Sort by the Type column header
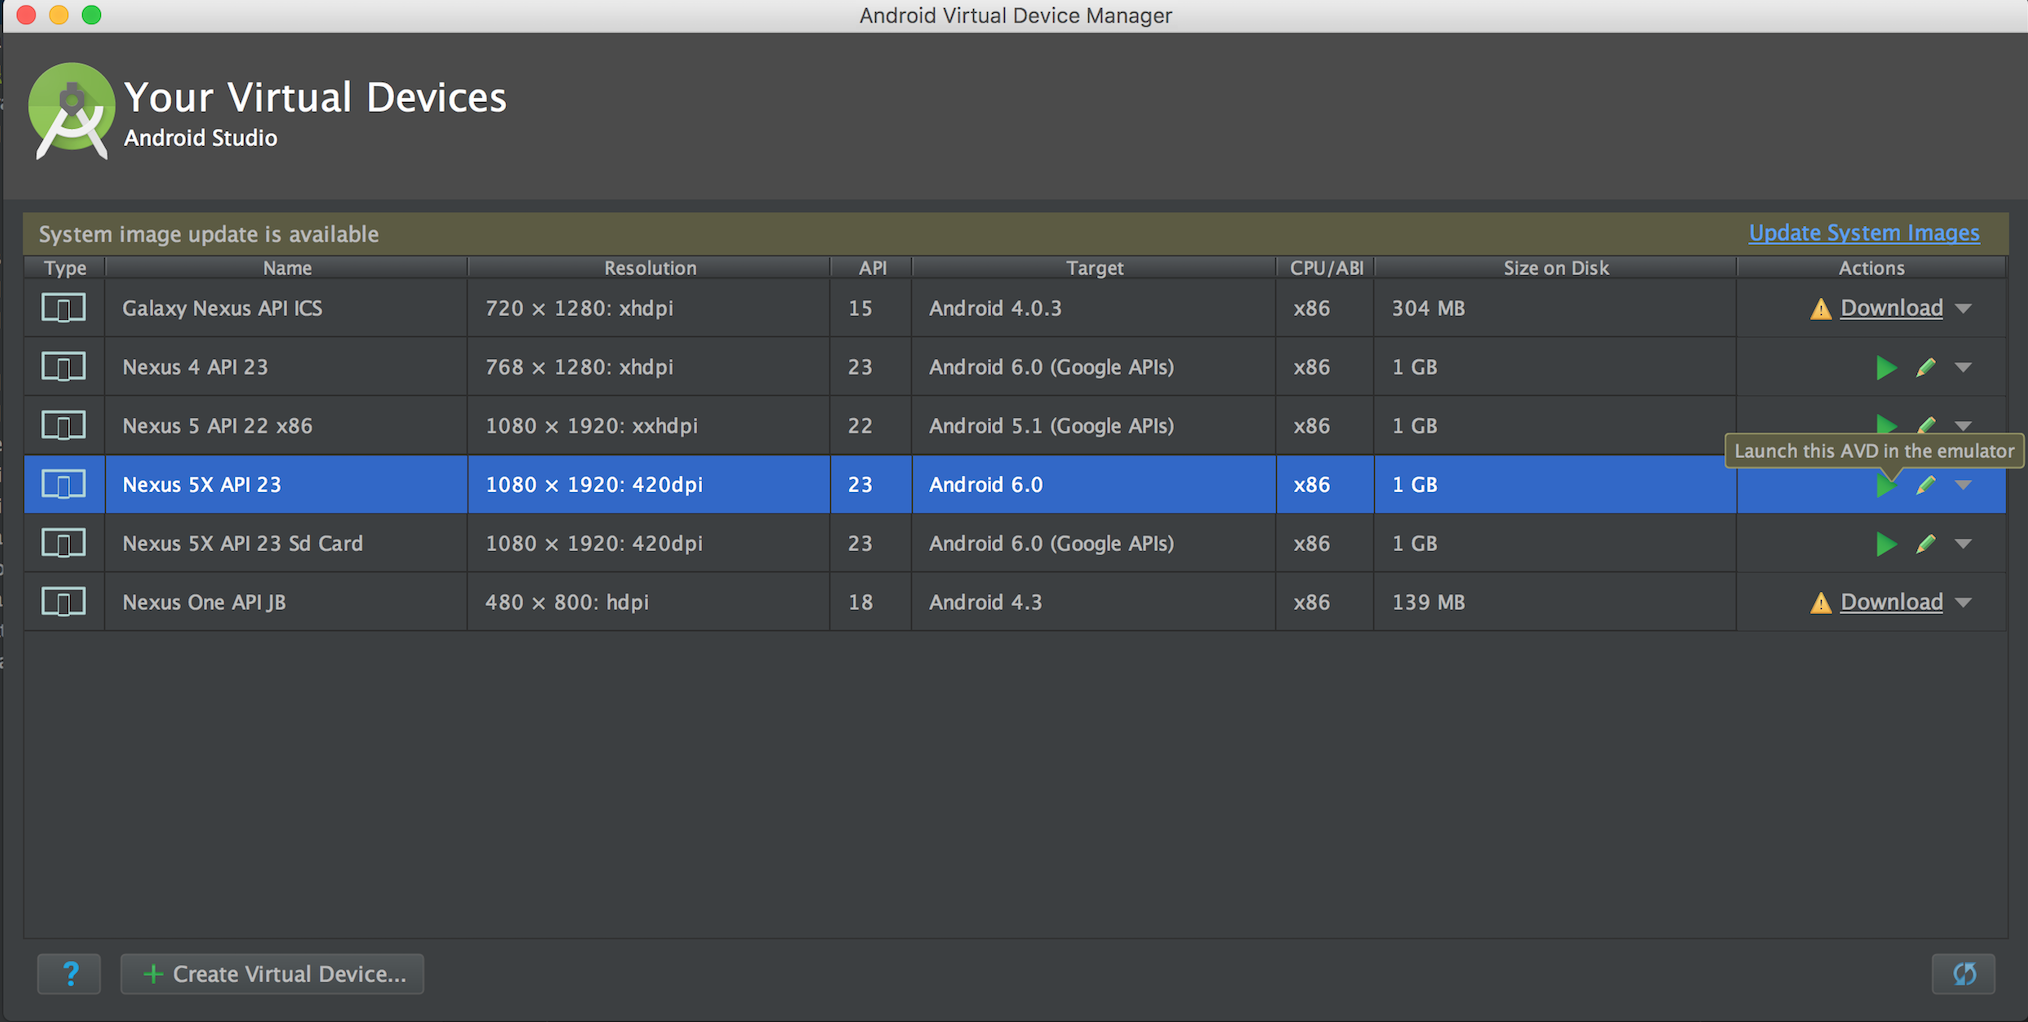The height and width of the screenshot is (1022, 2028). [65, 268]
